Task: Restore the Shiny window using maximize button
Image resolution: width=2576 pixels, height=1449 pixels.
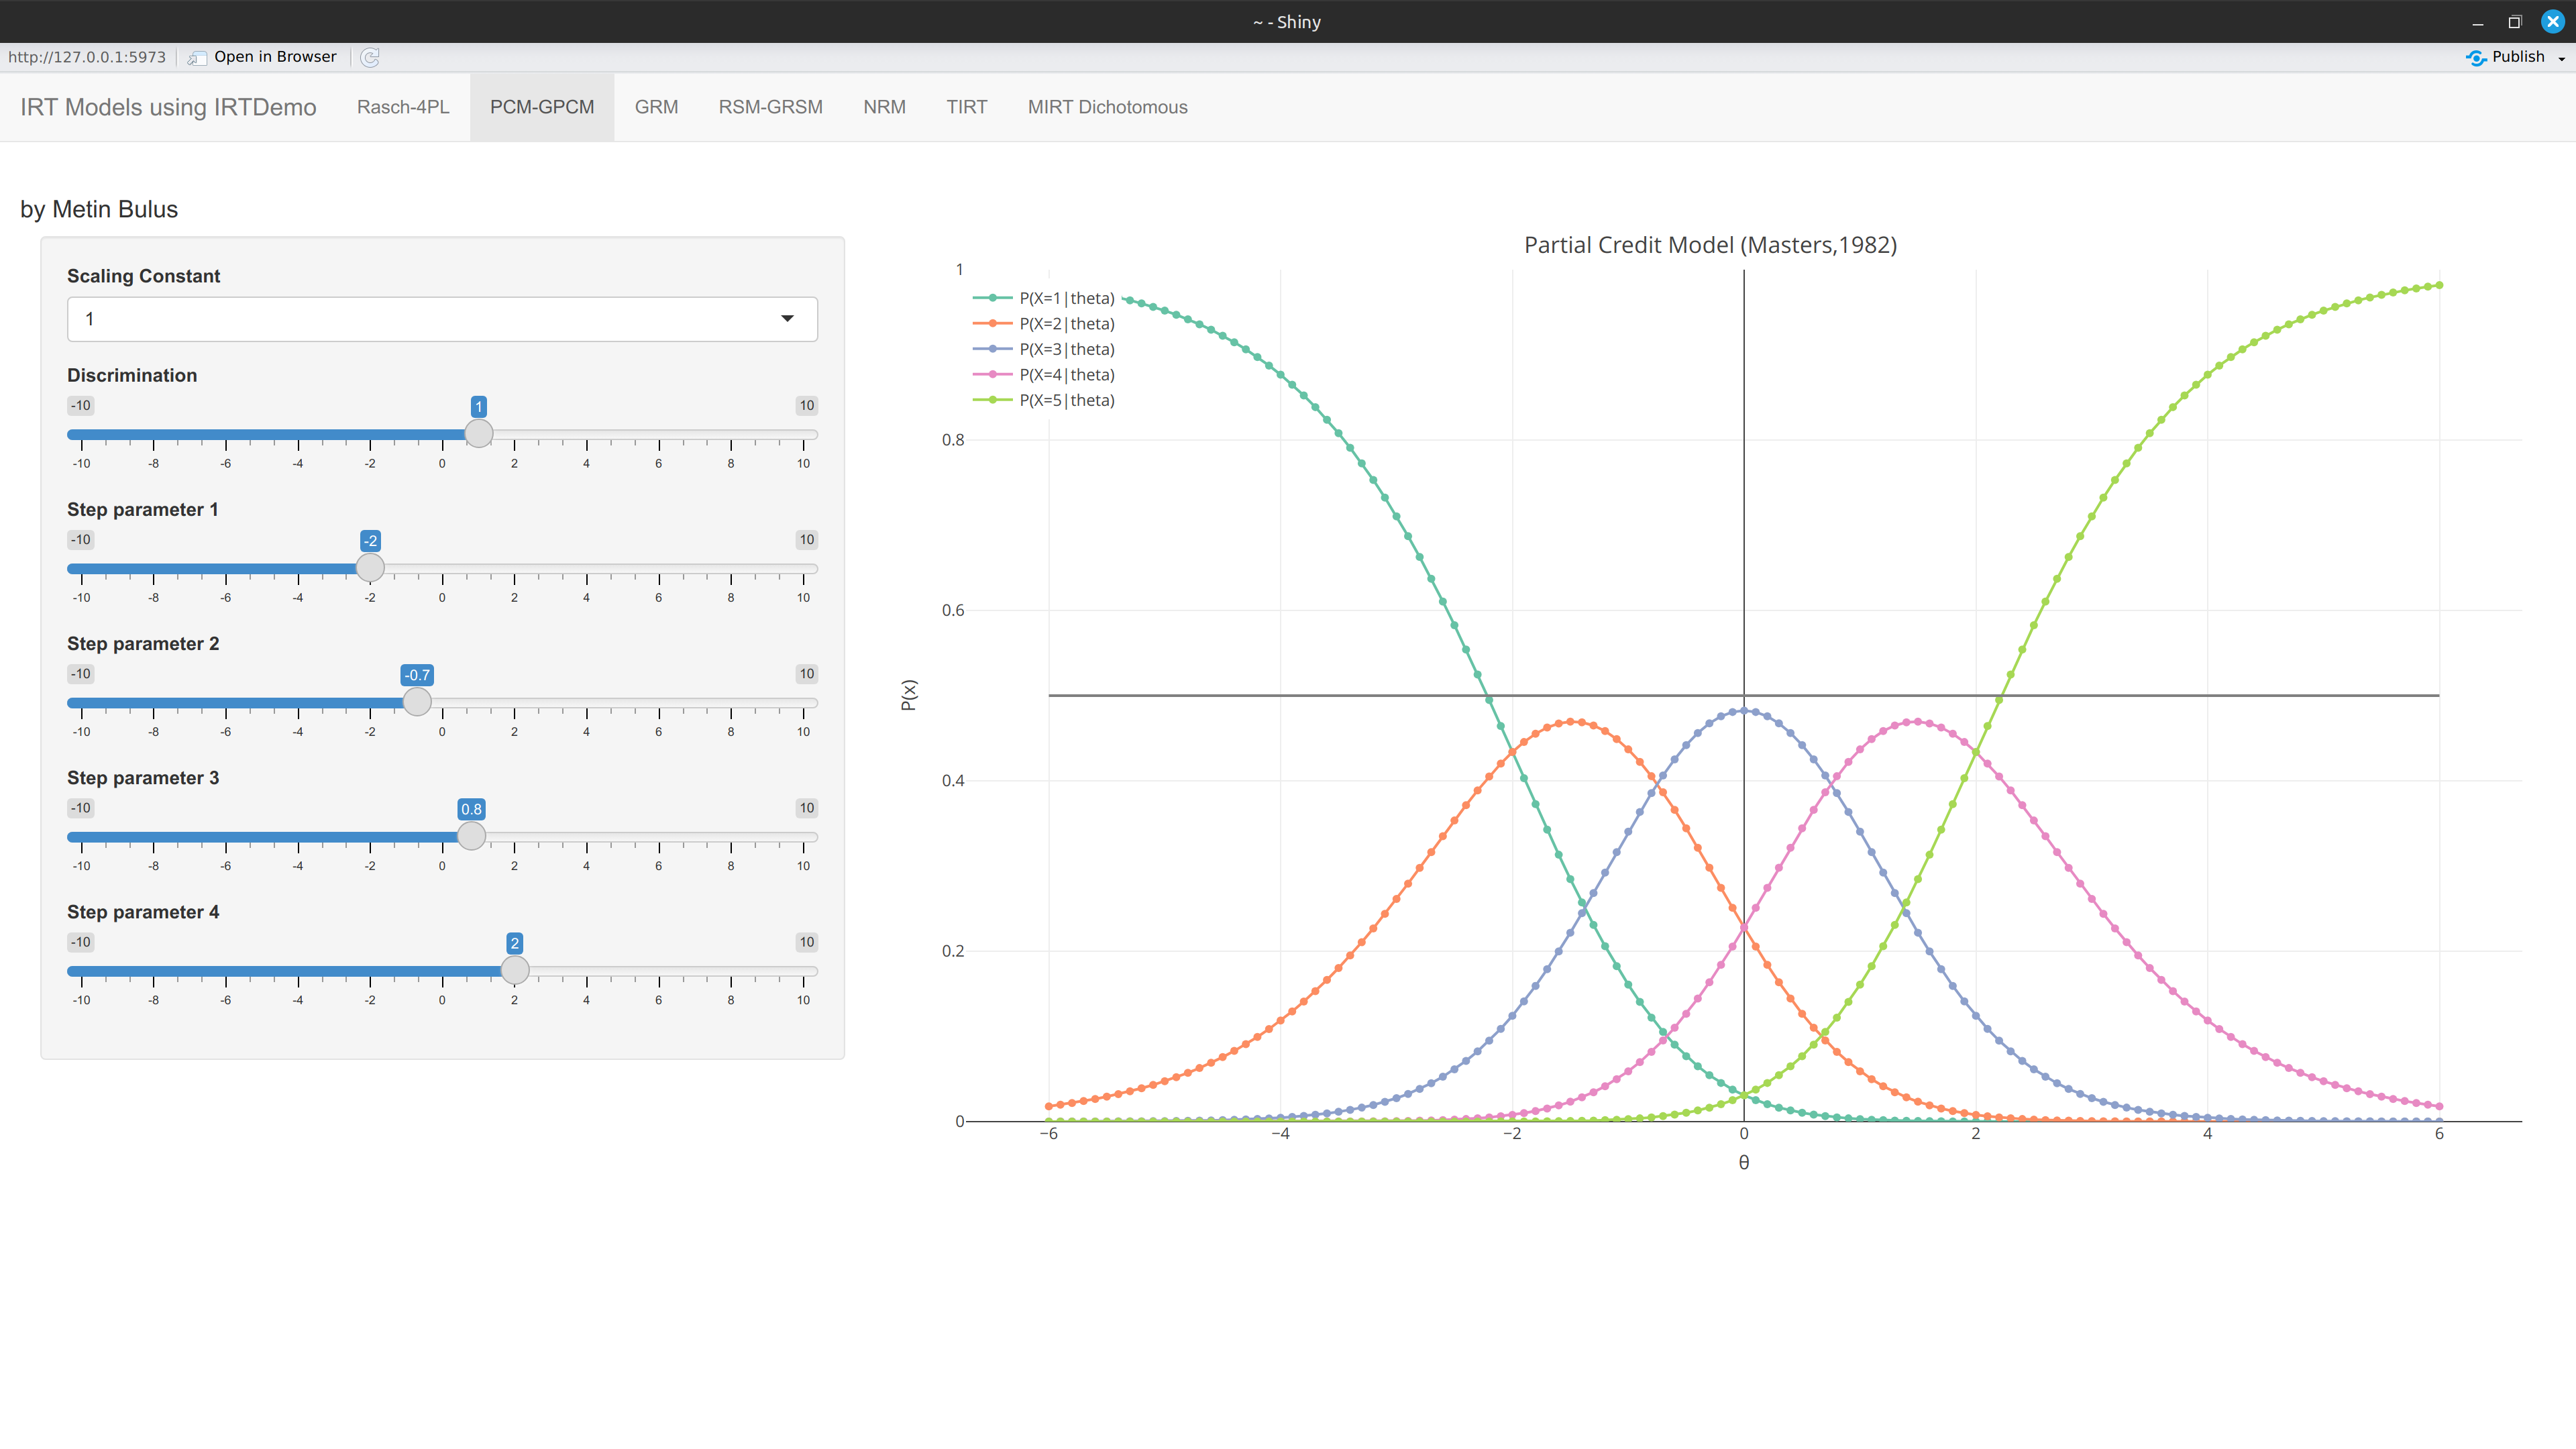Action: point(2515,22)
